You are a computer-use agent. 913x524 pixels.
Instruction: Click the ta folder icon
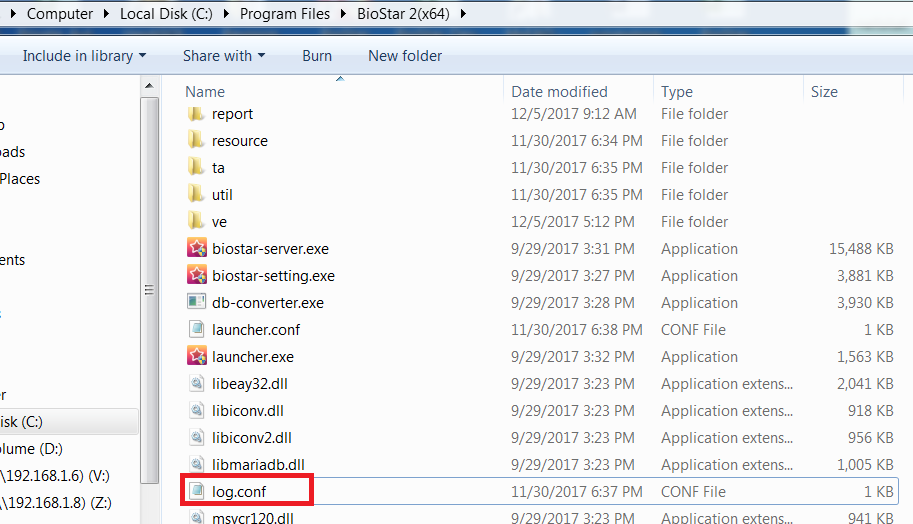(x=196, y=168)
